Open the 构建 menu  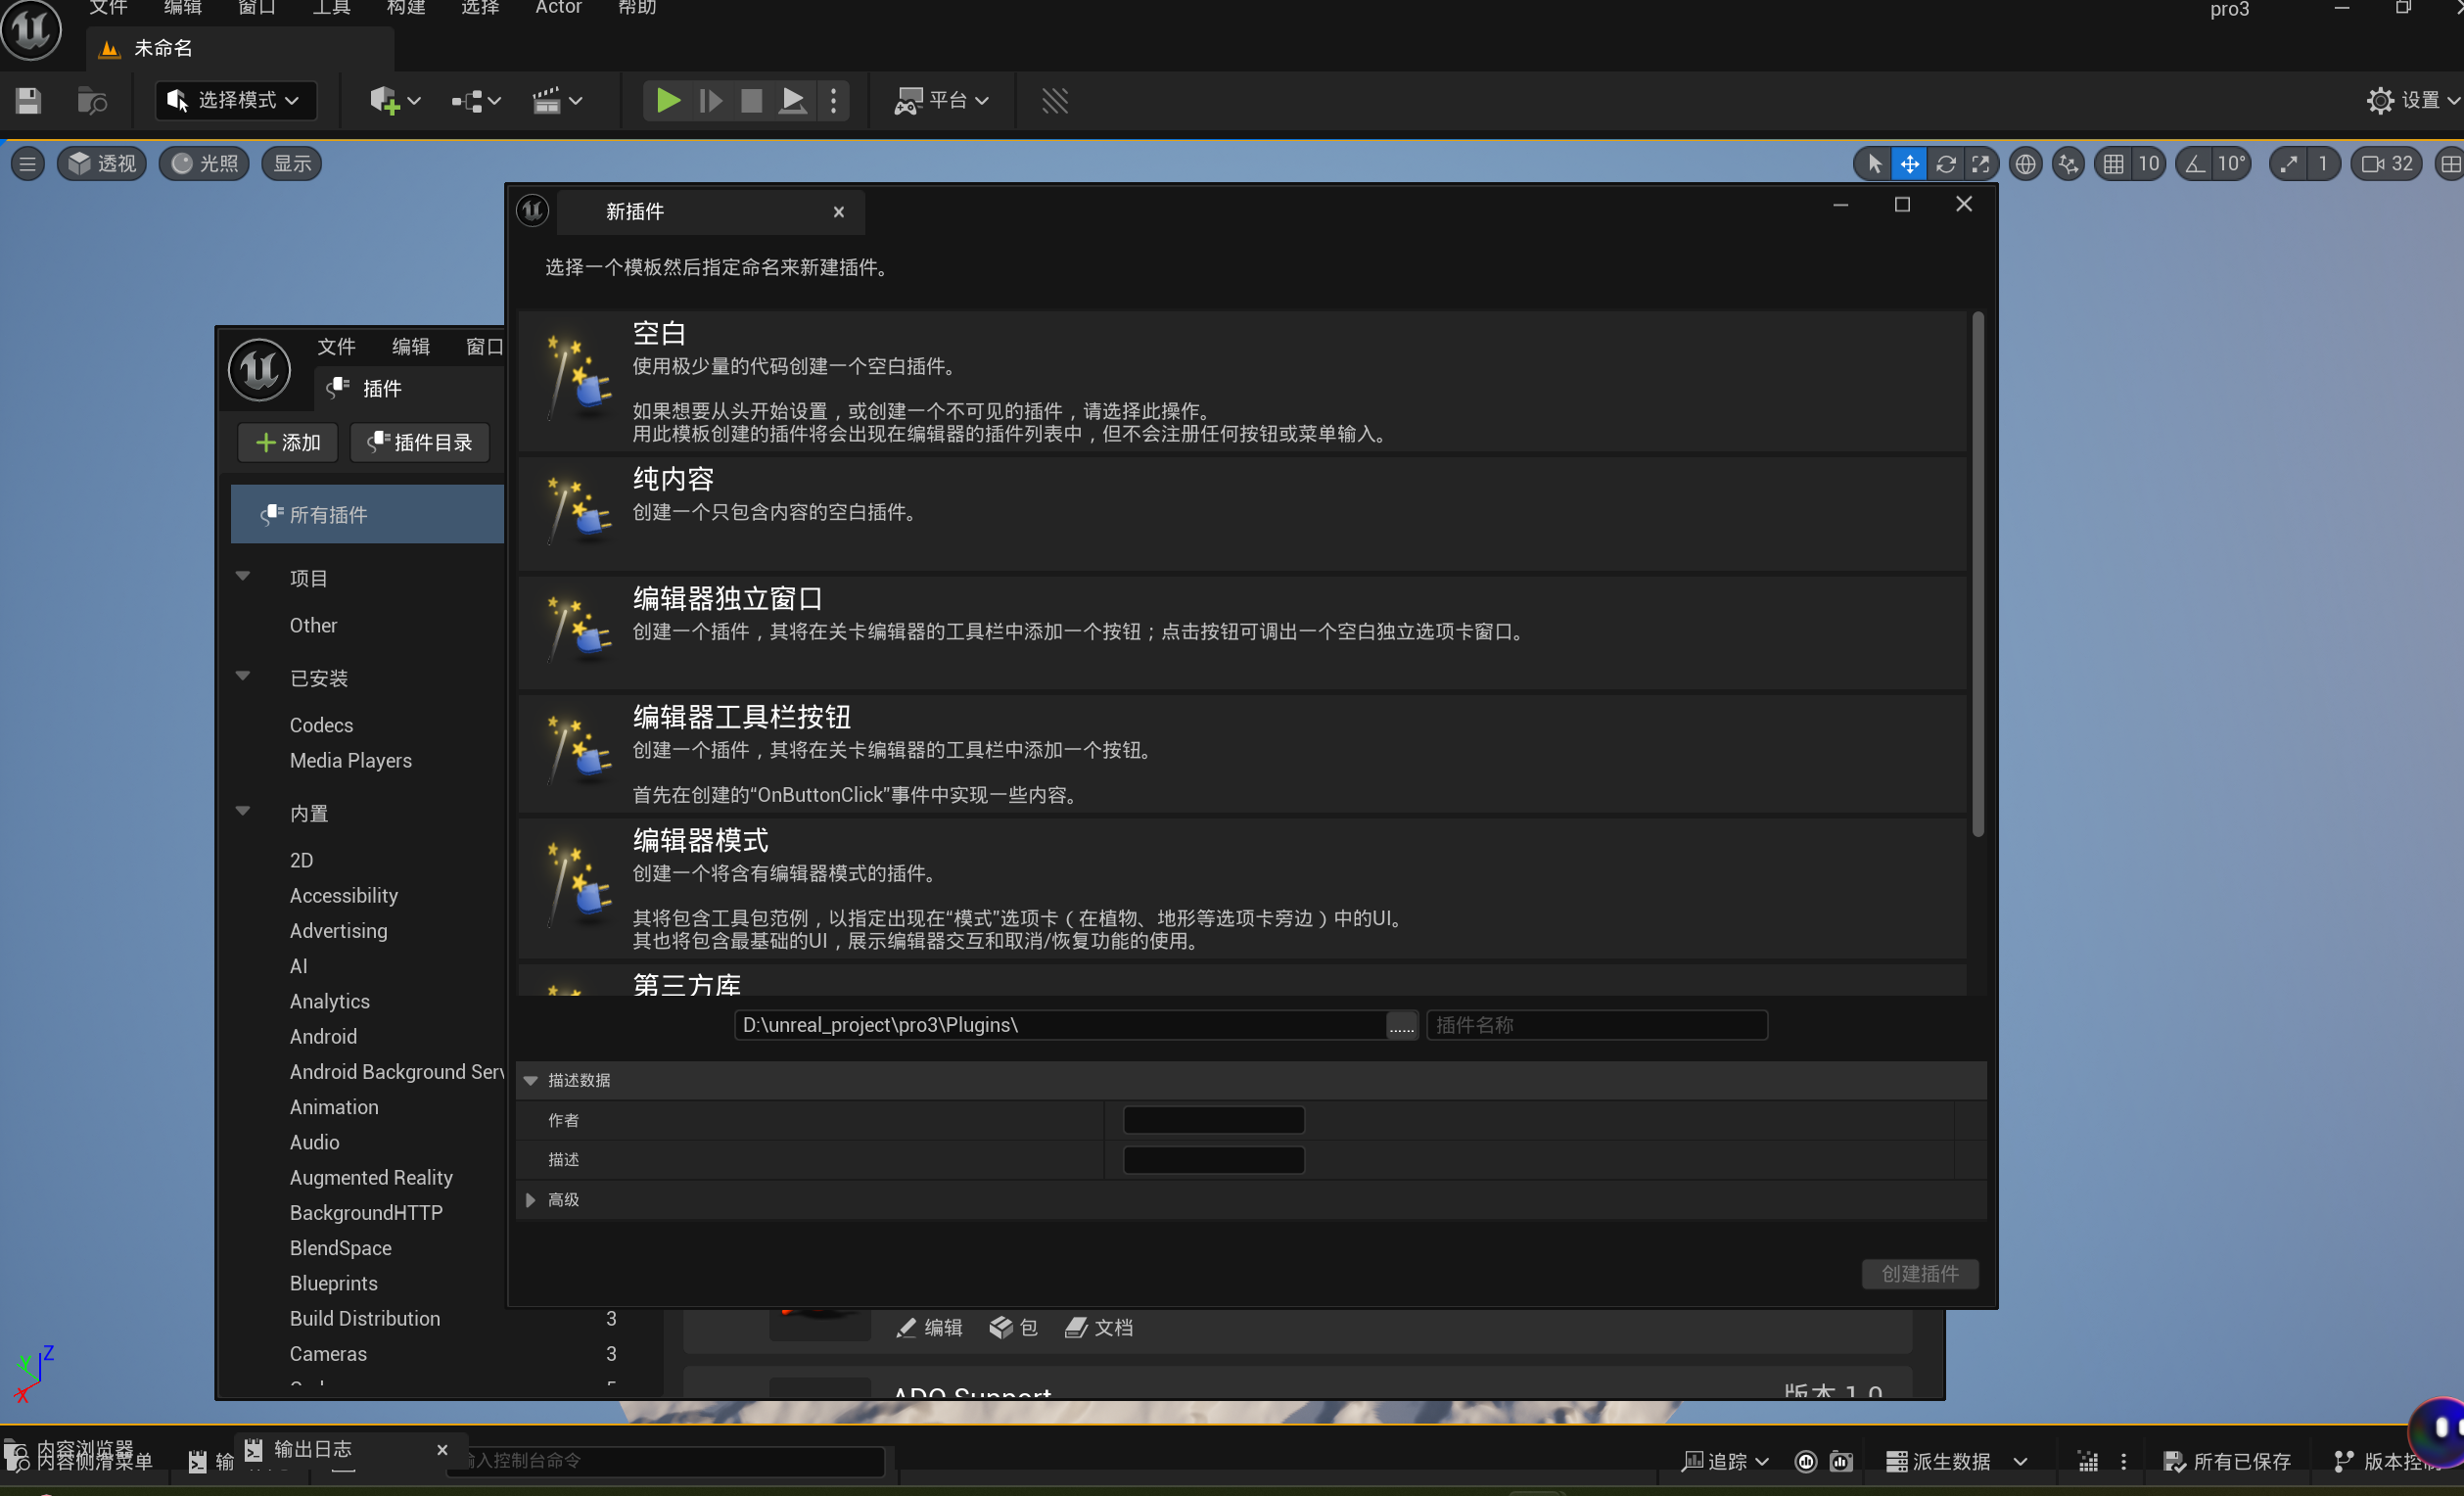405,8
